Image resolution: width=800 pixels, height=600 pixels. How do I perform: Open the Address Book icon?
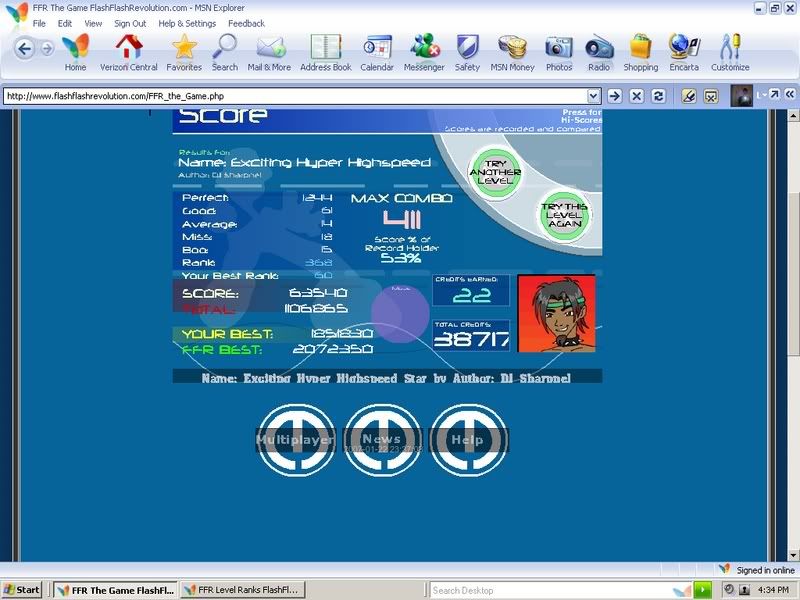326,47
